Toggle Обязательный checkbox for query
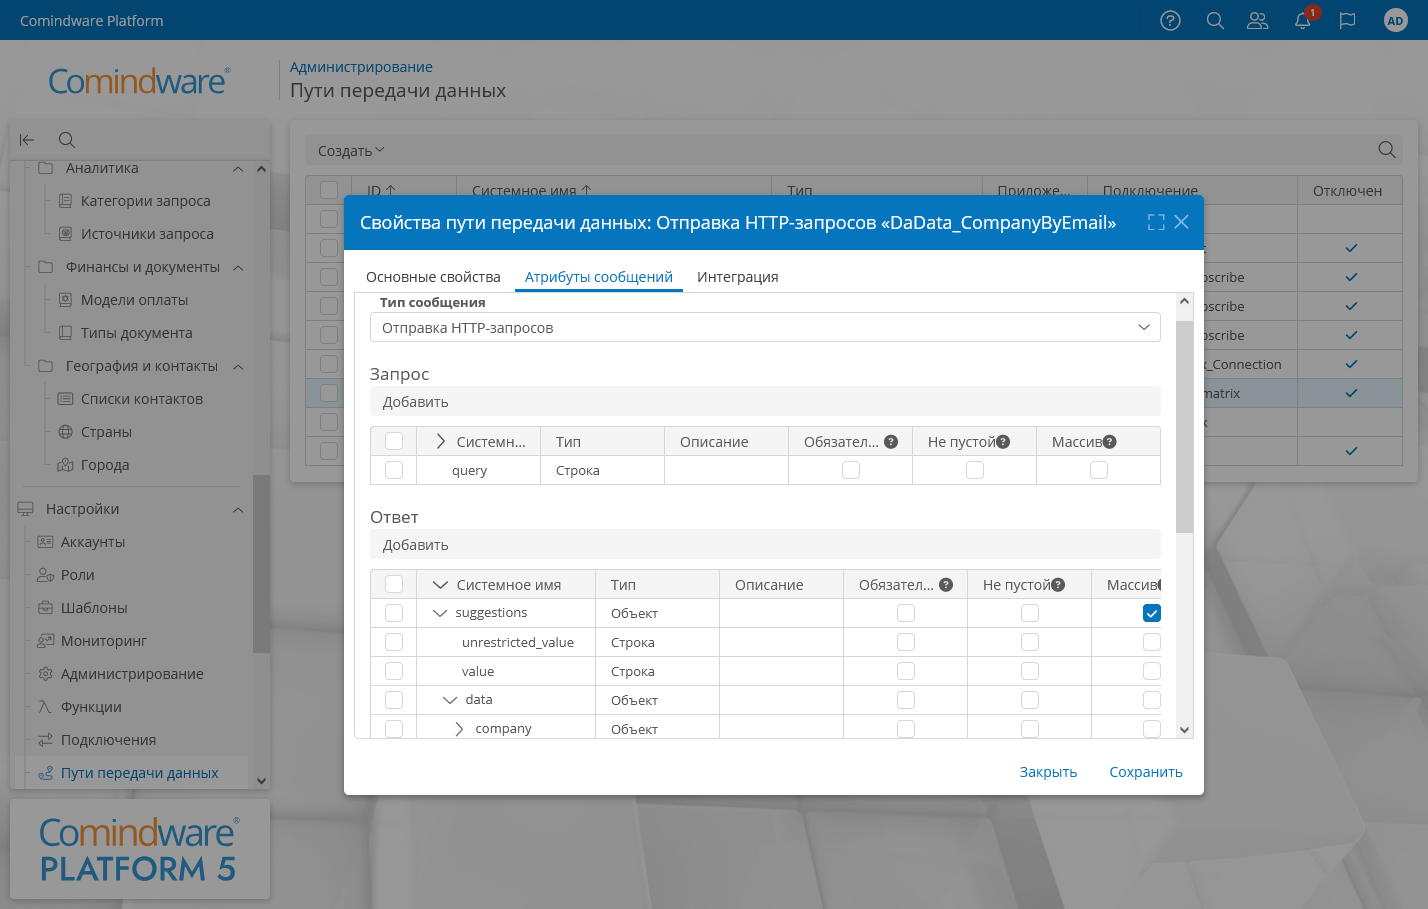The height and width of the screenshot is (909, 1428). [x=851, y=470]
